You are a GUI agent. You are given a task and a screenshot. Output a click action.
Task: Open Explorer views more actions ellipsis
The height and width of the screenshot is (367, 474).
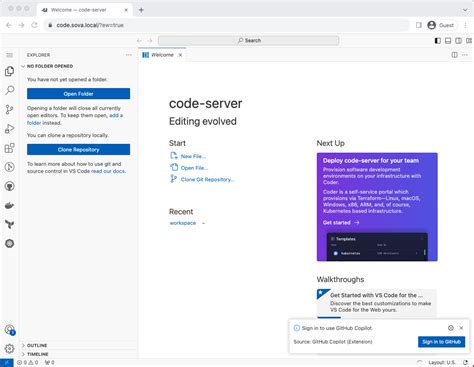129,55
